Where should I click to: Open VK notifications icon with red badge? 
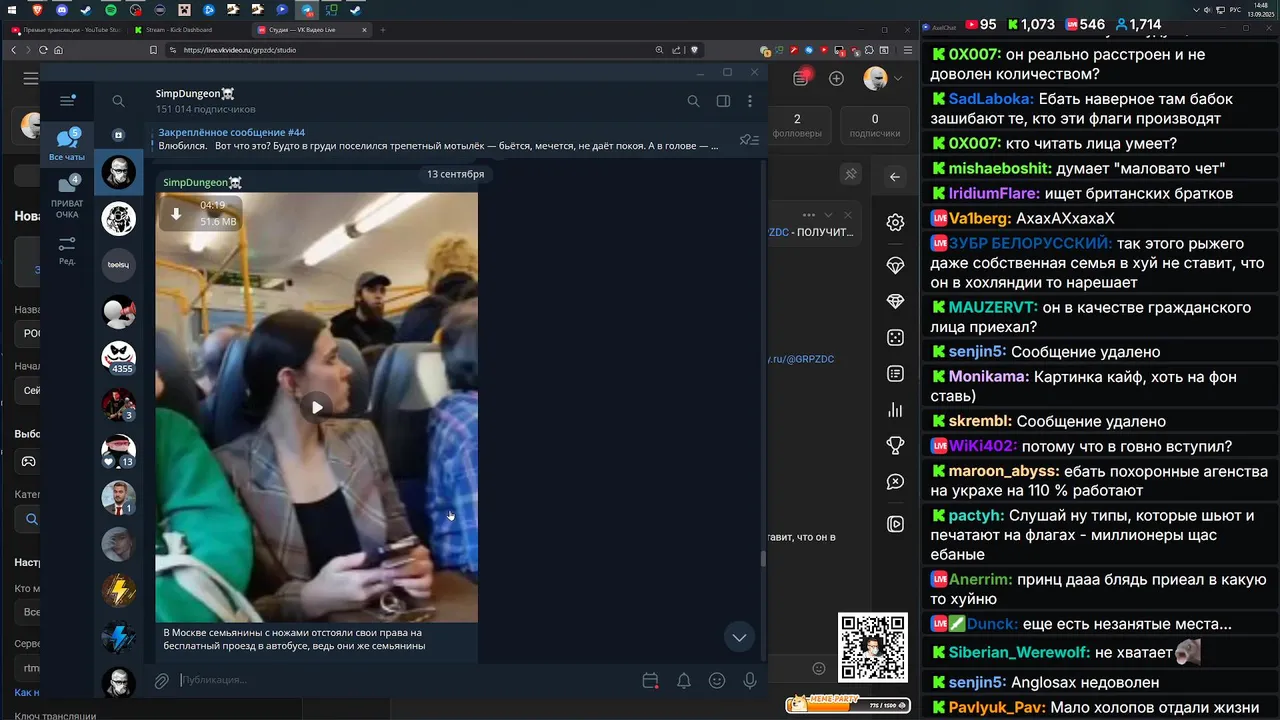click(x=801, y=78)
